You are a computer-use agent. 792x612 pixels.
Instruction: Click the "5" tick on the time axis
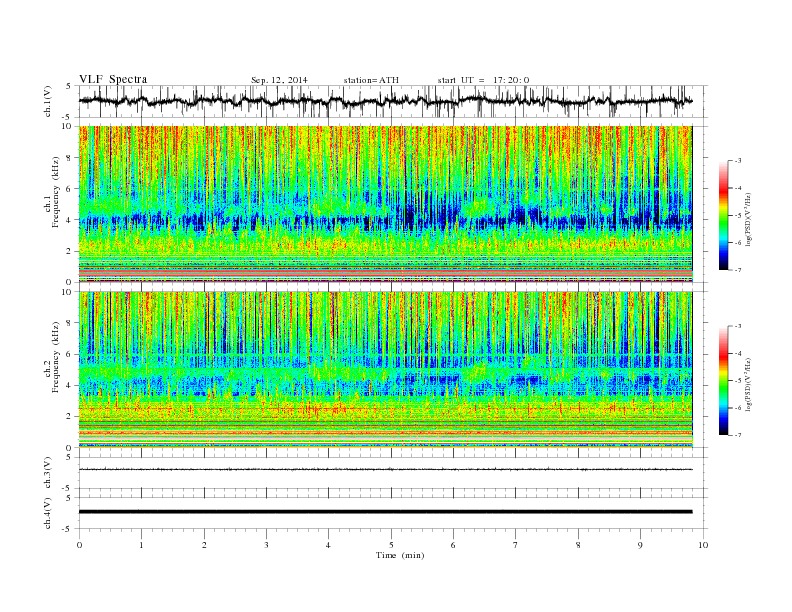[391, 545]
